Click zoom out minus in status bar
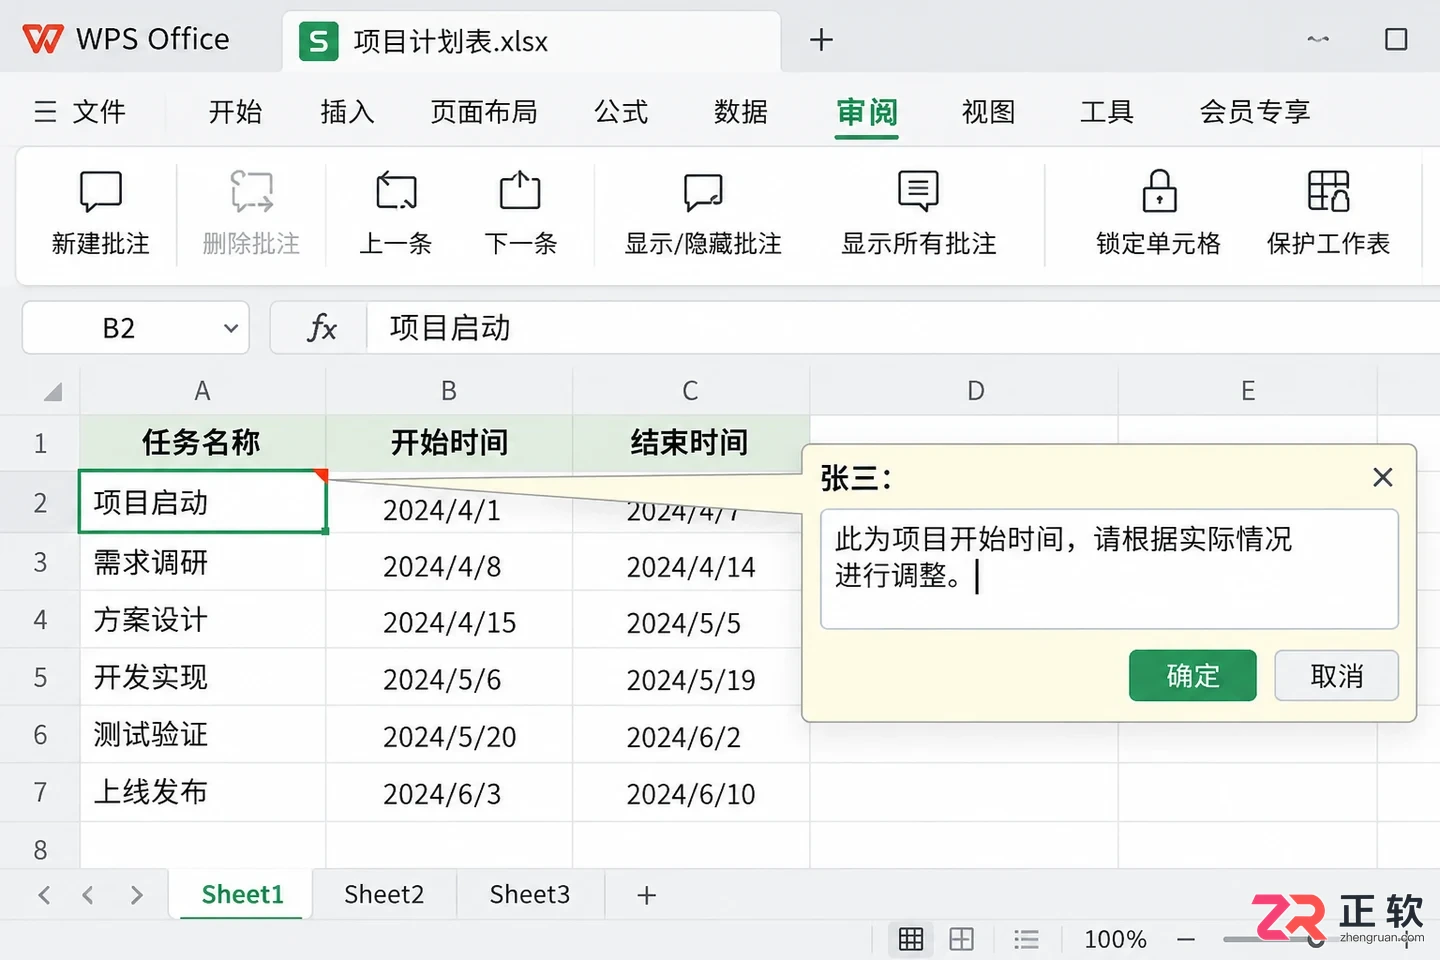 click(1186, 939)
